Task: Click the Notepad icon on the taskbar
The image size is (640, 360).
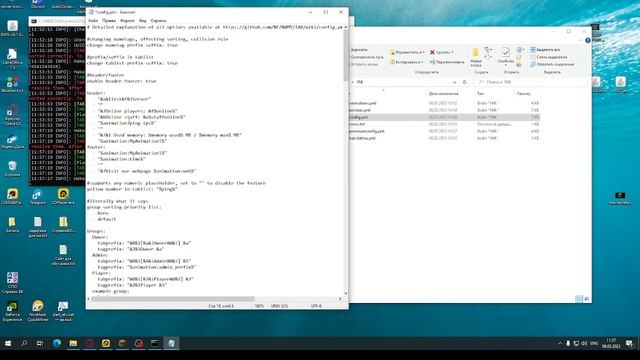Action: pos(171,343)
